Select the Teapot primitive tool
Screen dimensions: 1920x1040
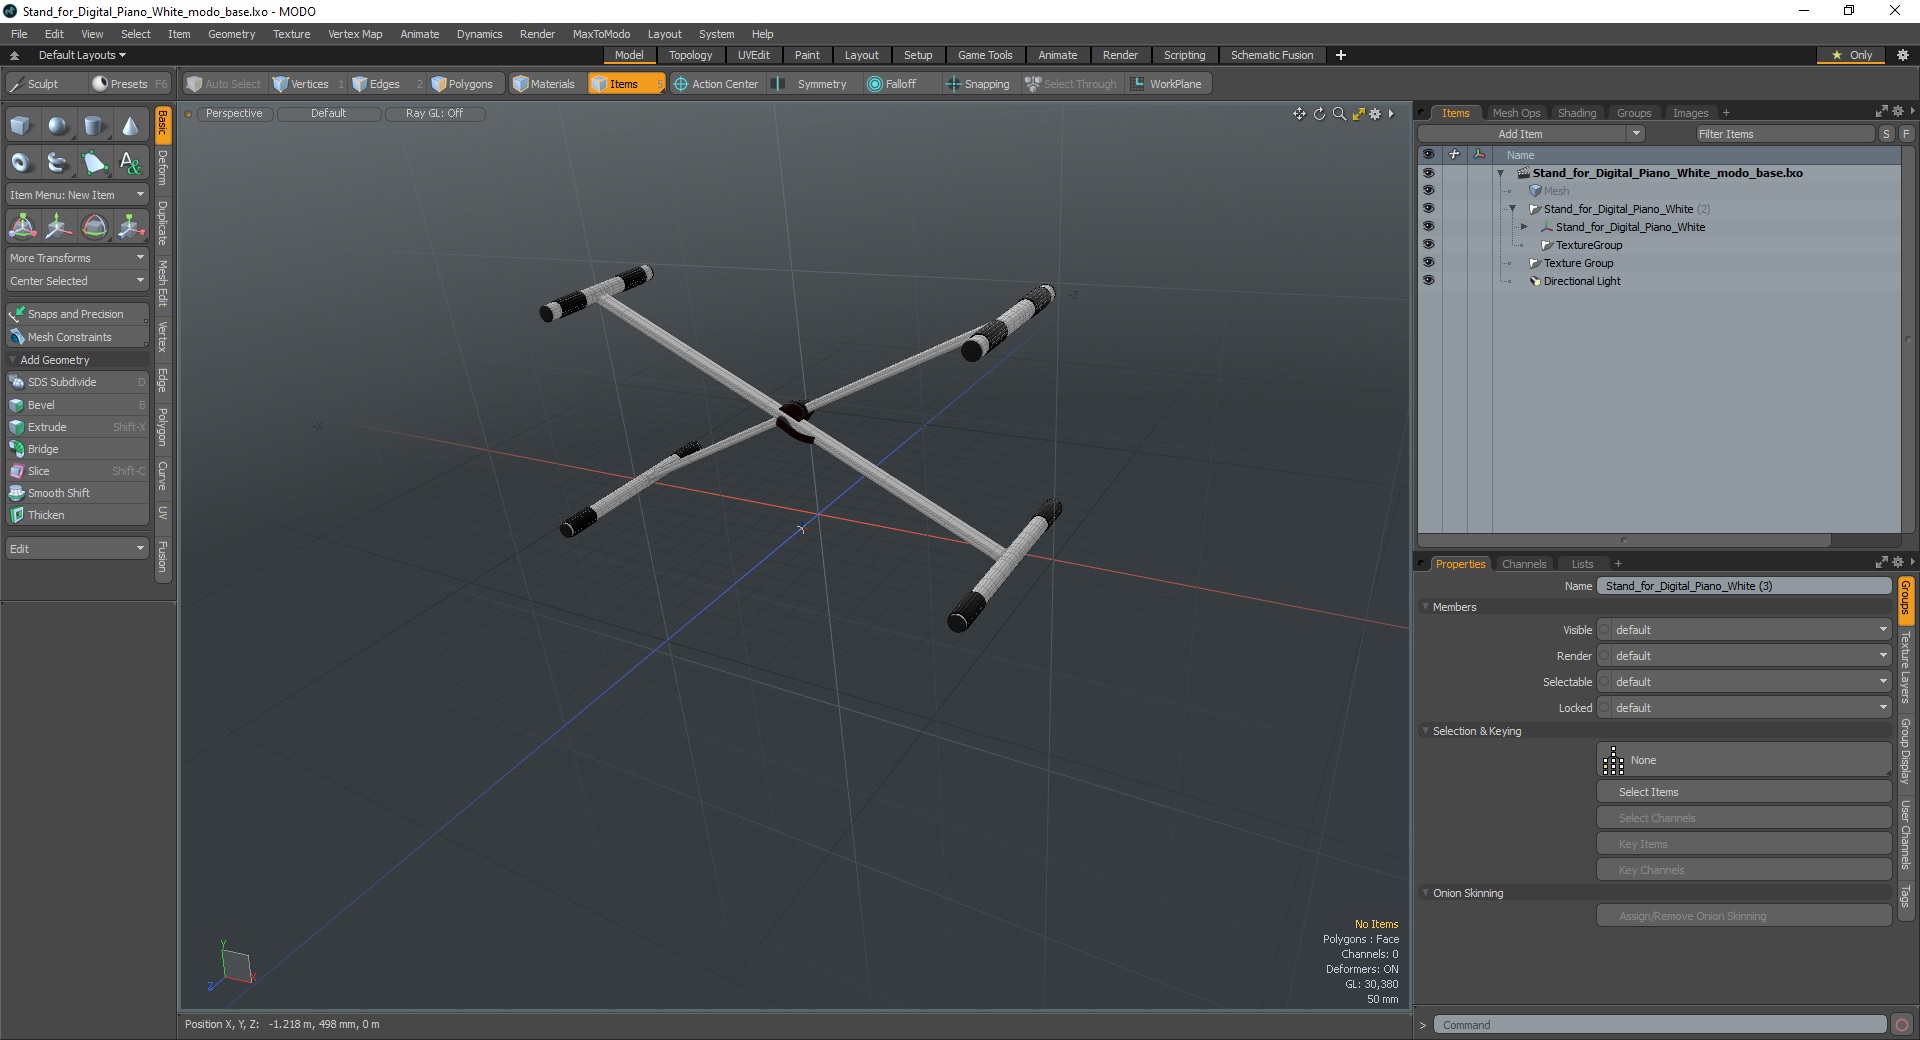[x=58, y=162]
